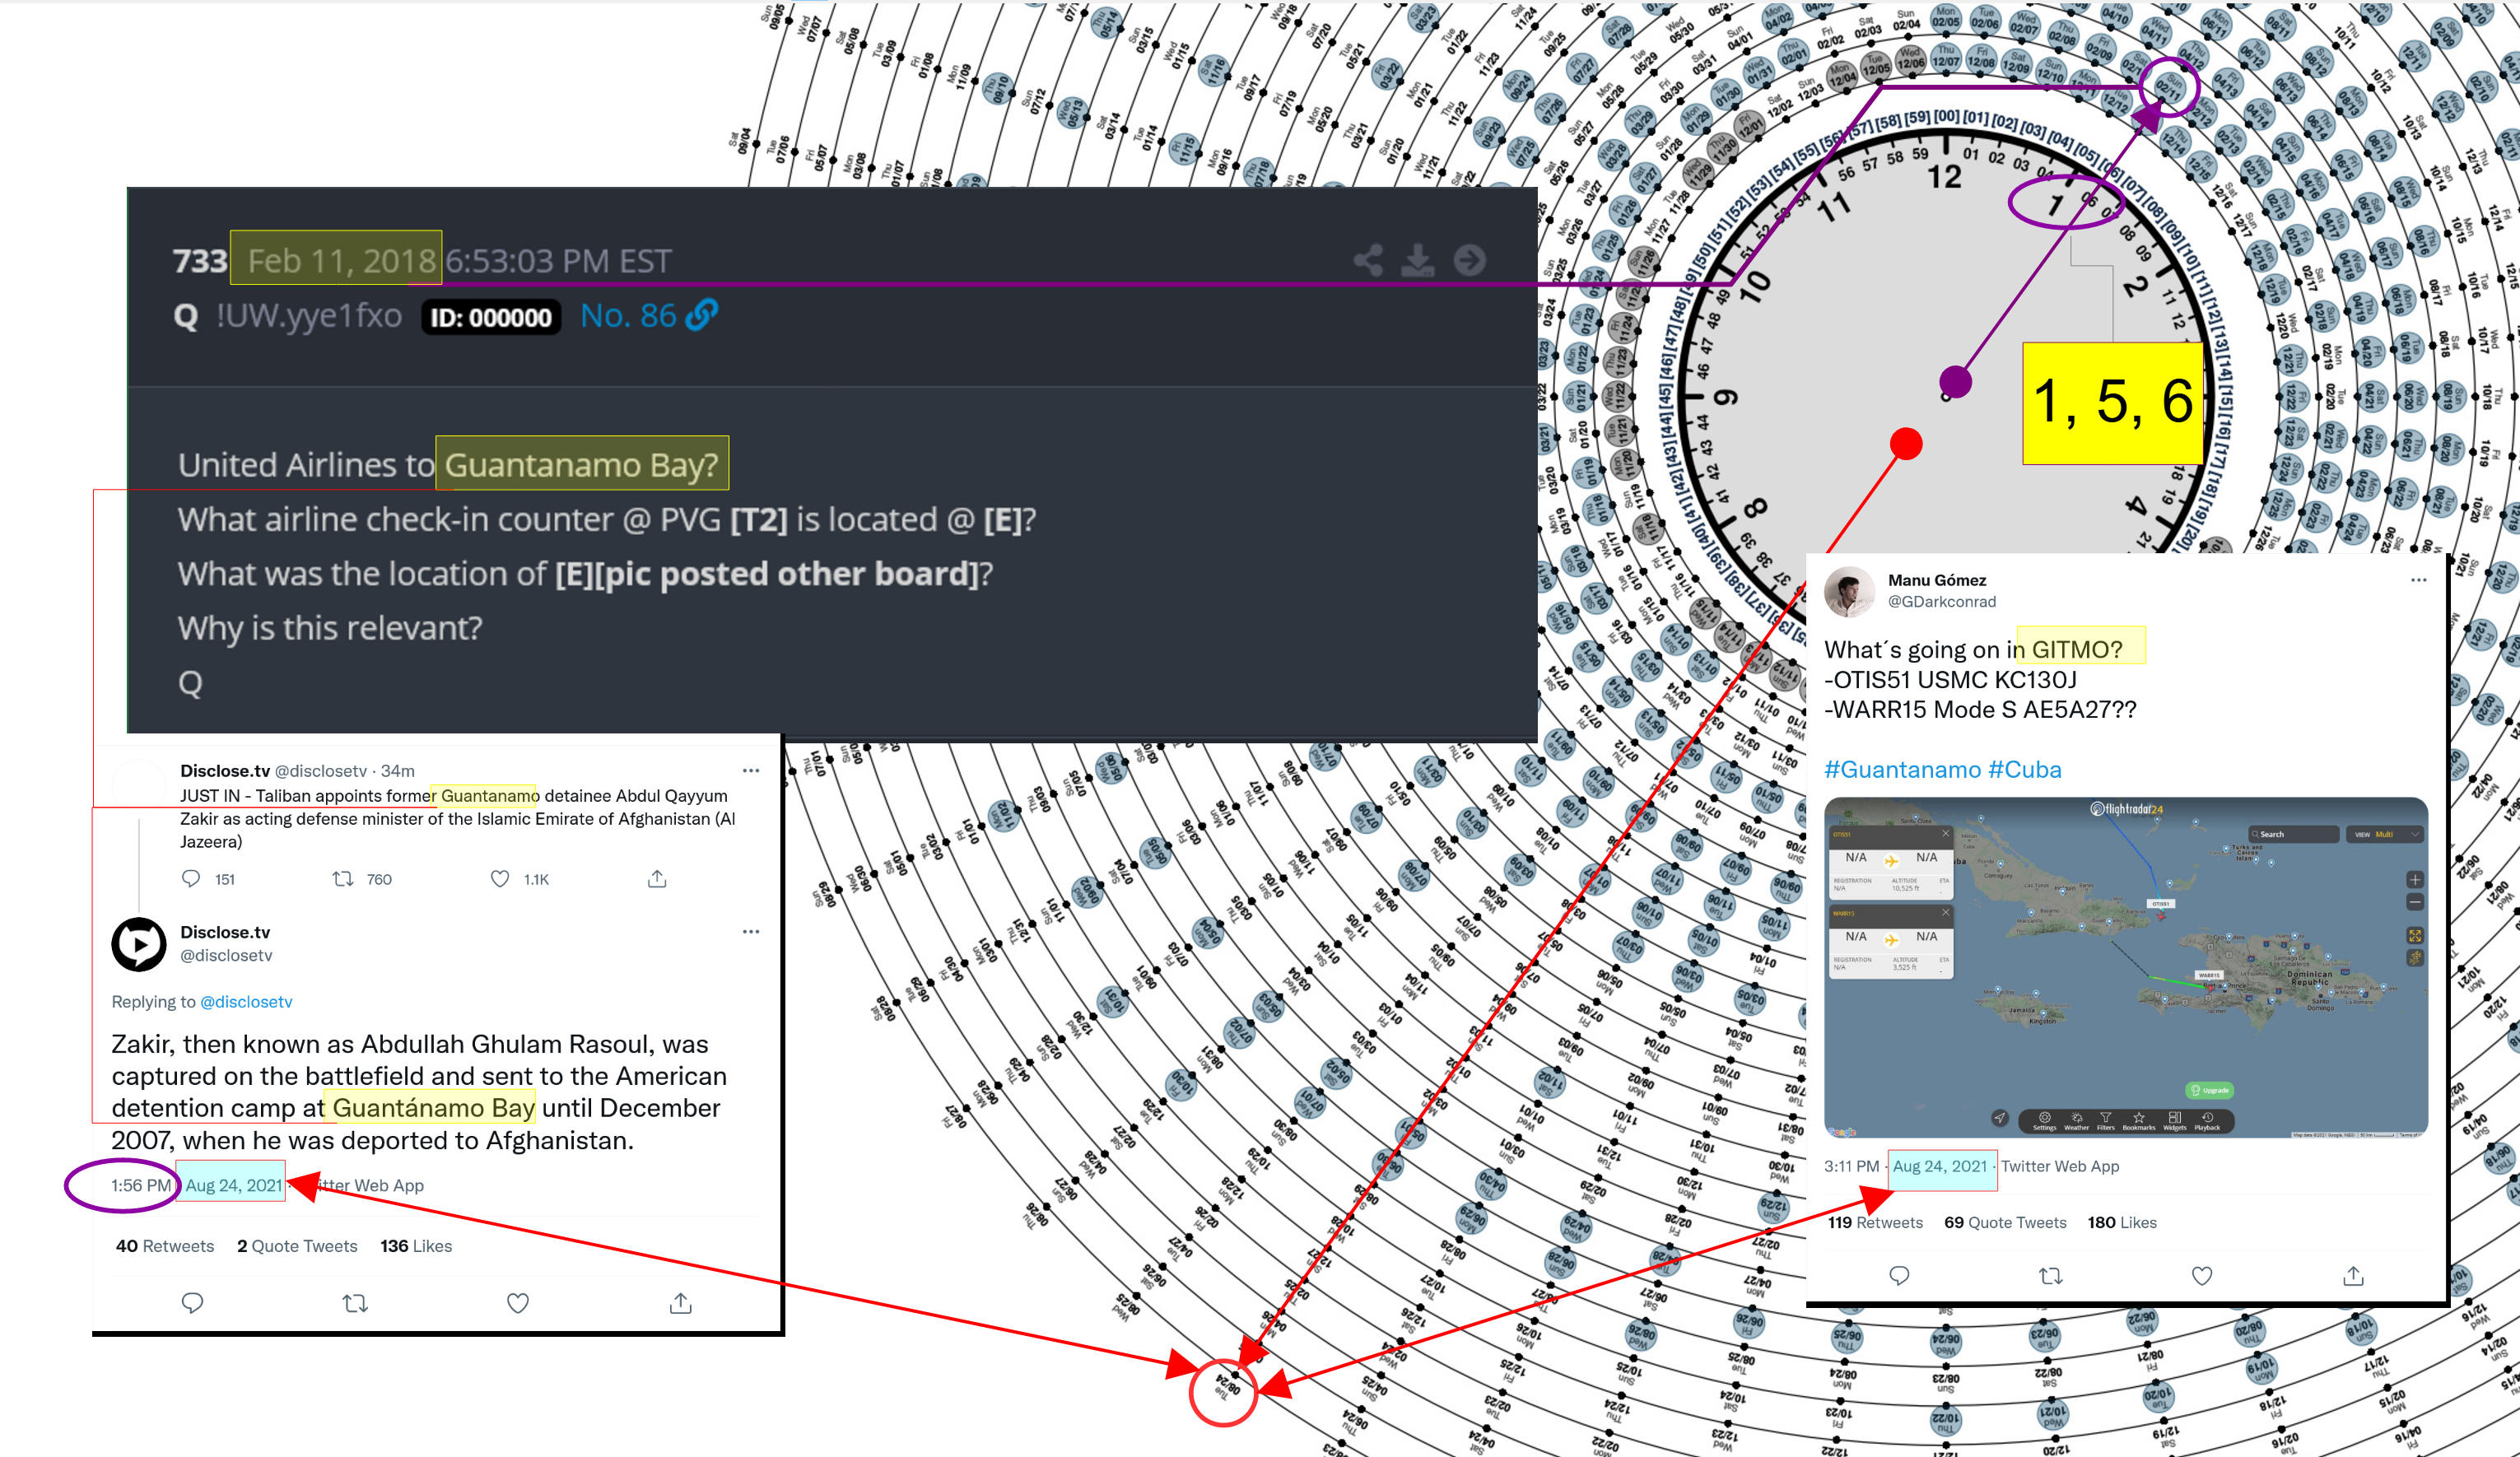Click the green Upgrade button on map
The height and width of the screenshot is (1457, 2520).
[x=2211, y=1091]
